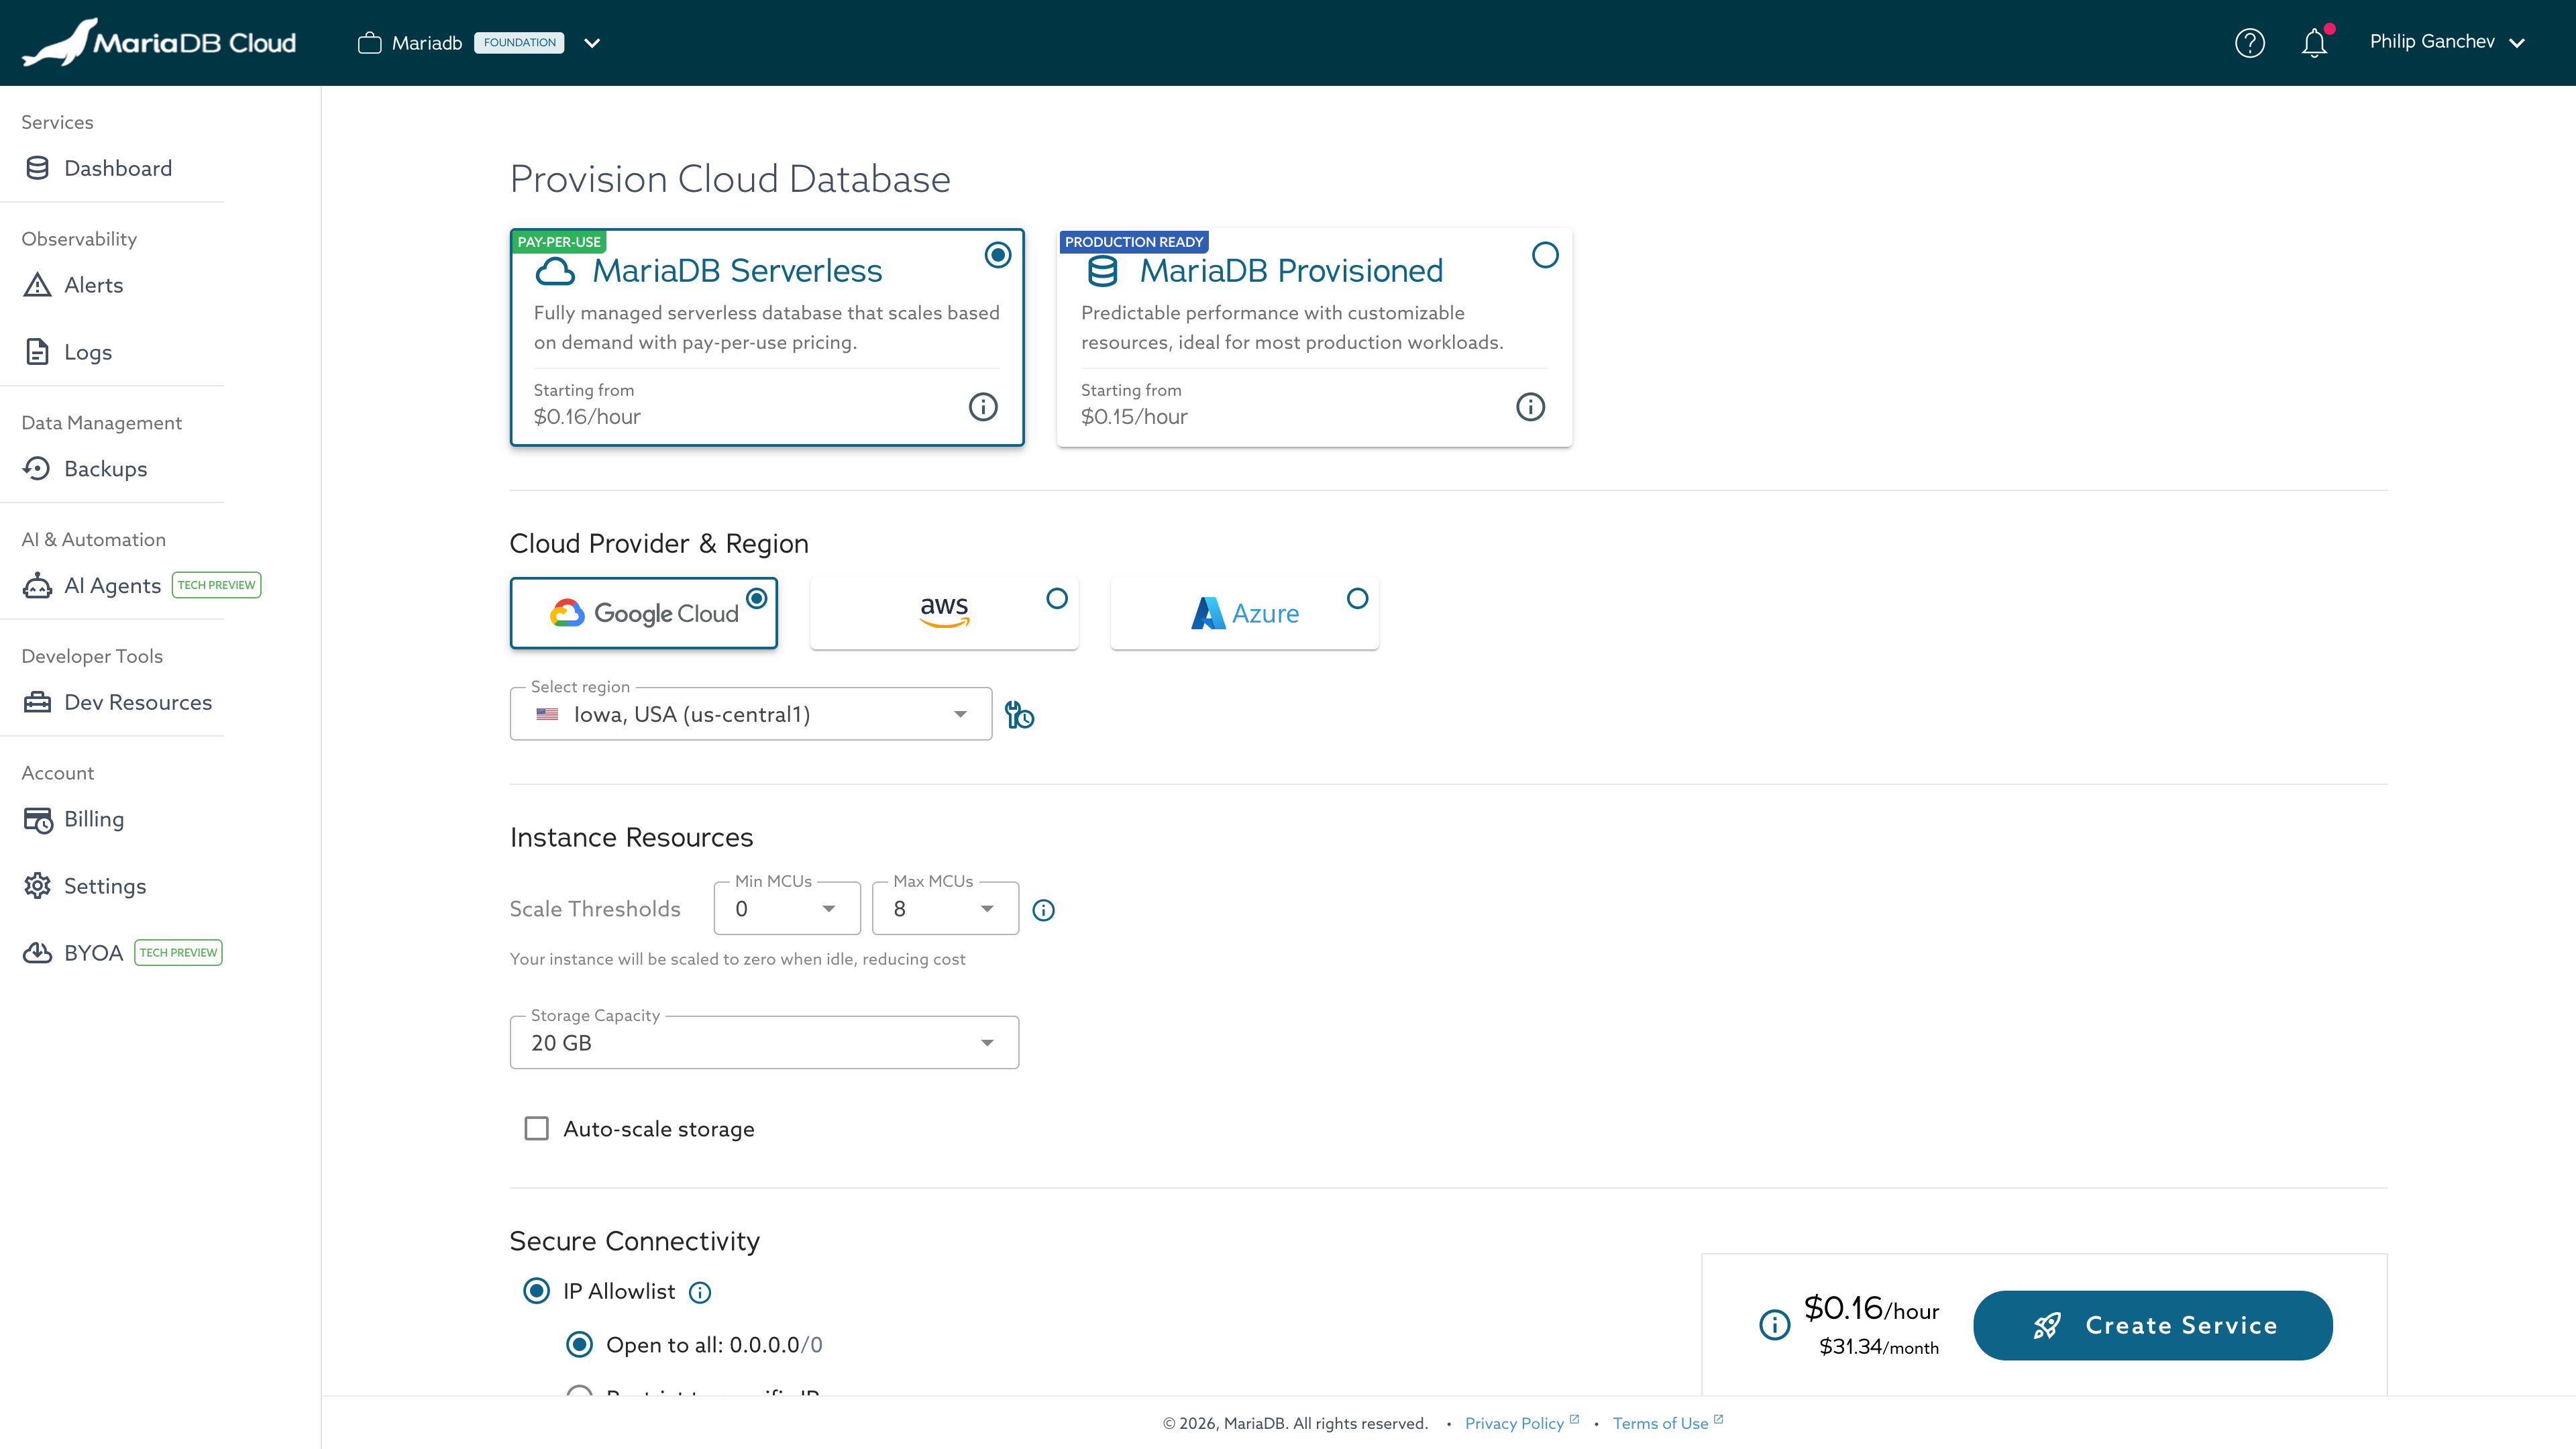Expand the Philip Ganchev account menu

2447,42
